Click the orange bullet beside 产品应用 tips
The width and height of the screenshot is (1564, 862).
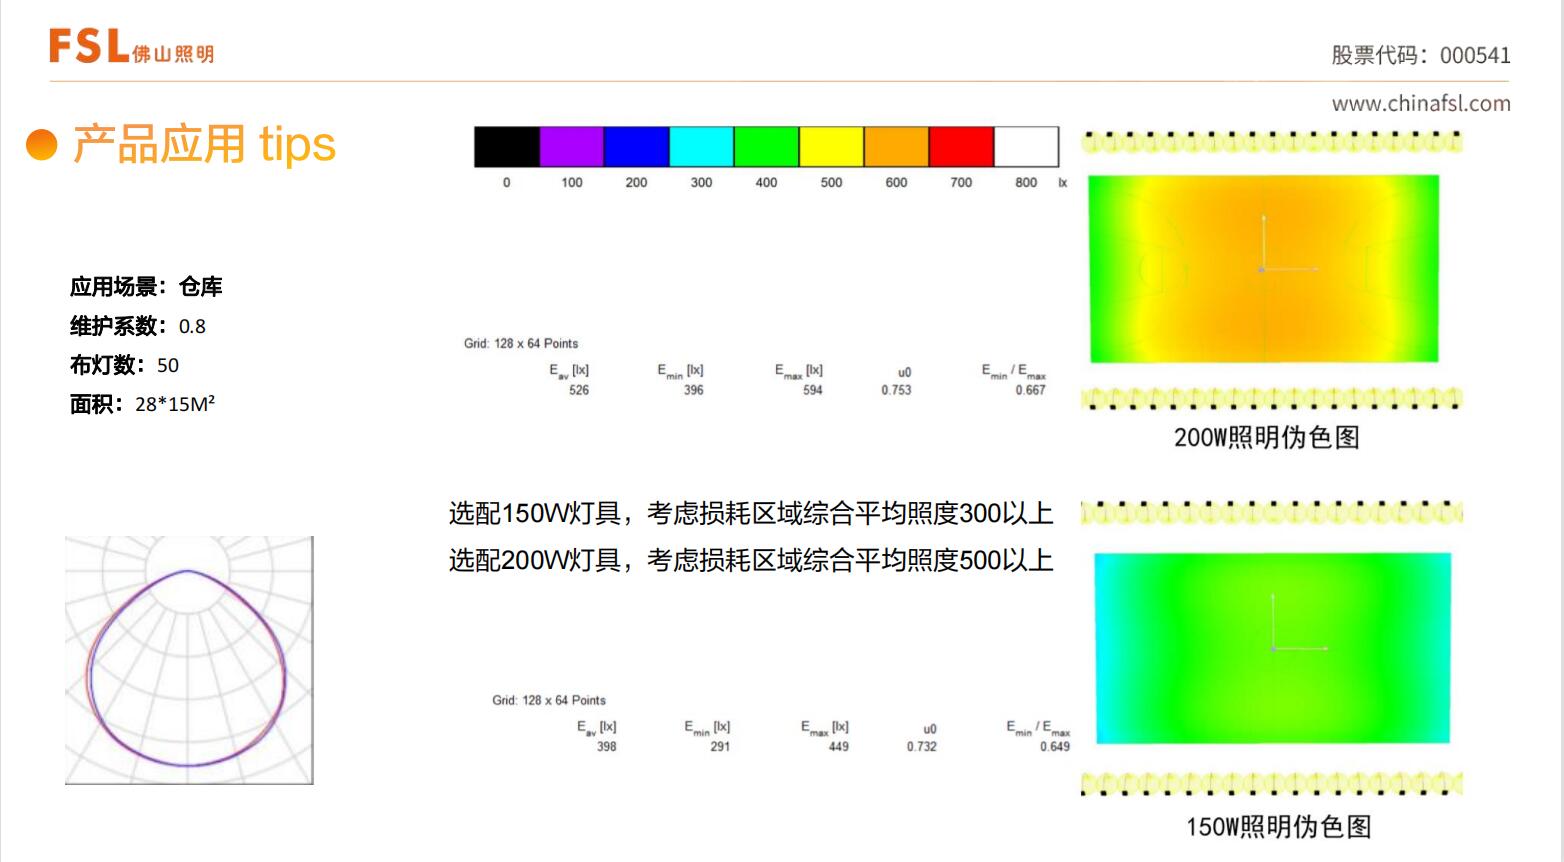pyautogui.click(x=42, y=145)
